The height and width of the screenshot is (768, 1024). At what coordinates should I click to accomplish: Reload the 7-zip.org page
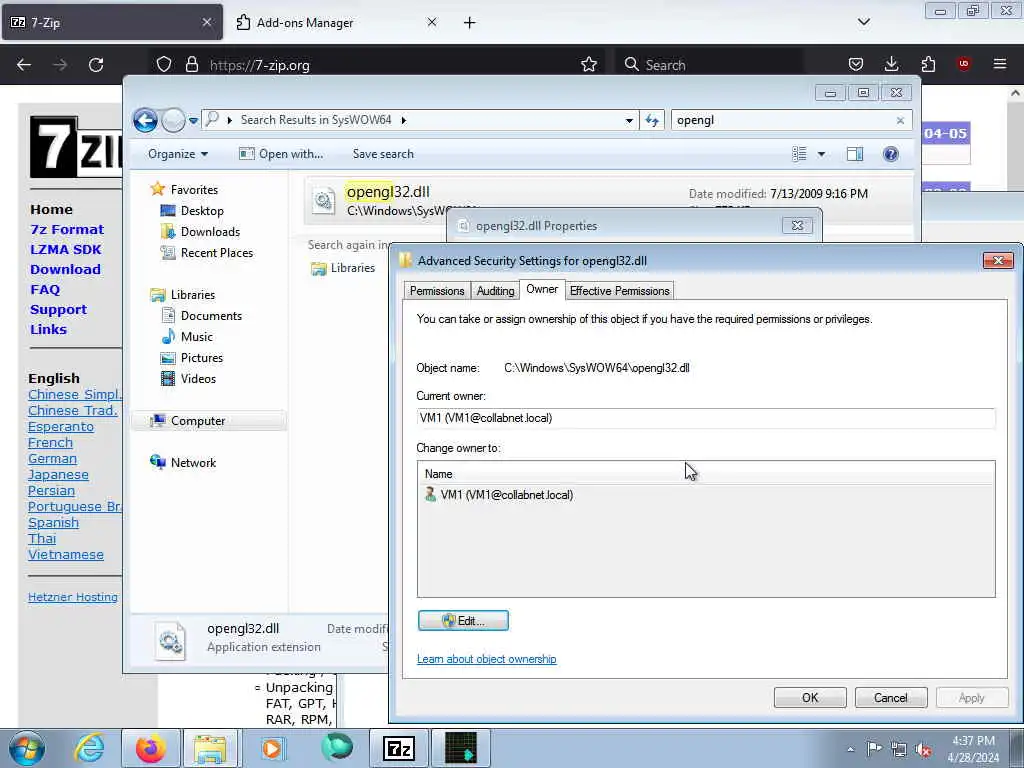[x=96, y=65]
